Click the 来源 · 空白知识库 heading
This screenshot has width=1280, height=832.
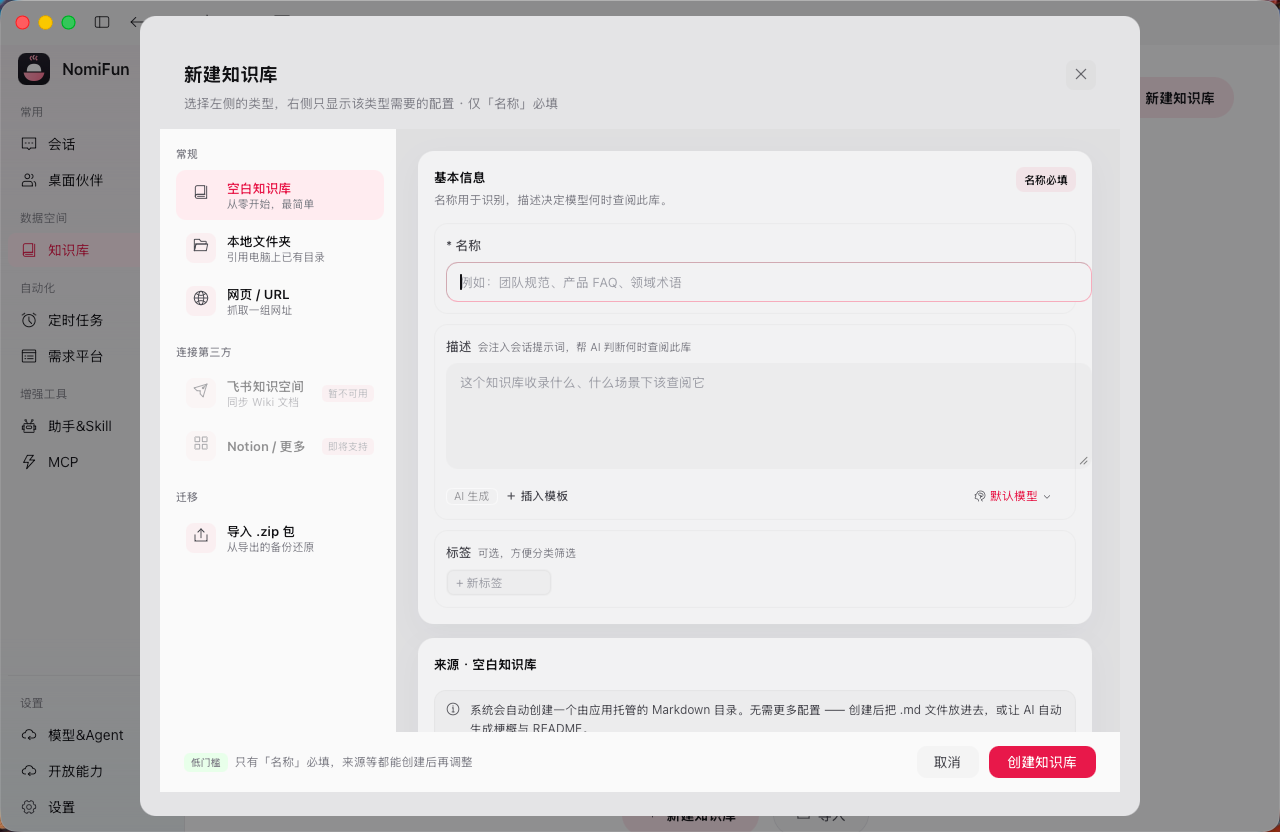click(x=485, y=664)
